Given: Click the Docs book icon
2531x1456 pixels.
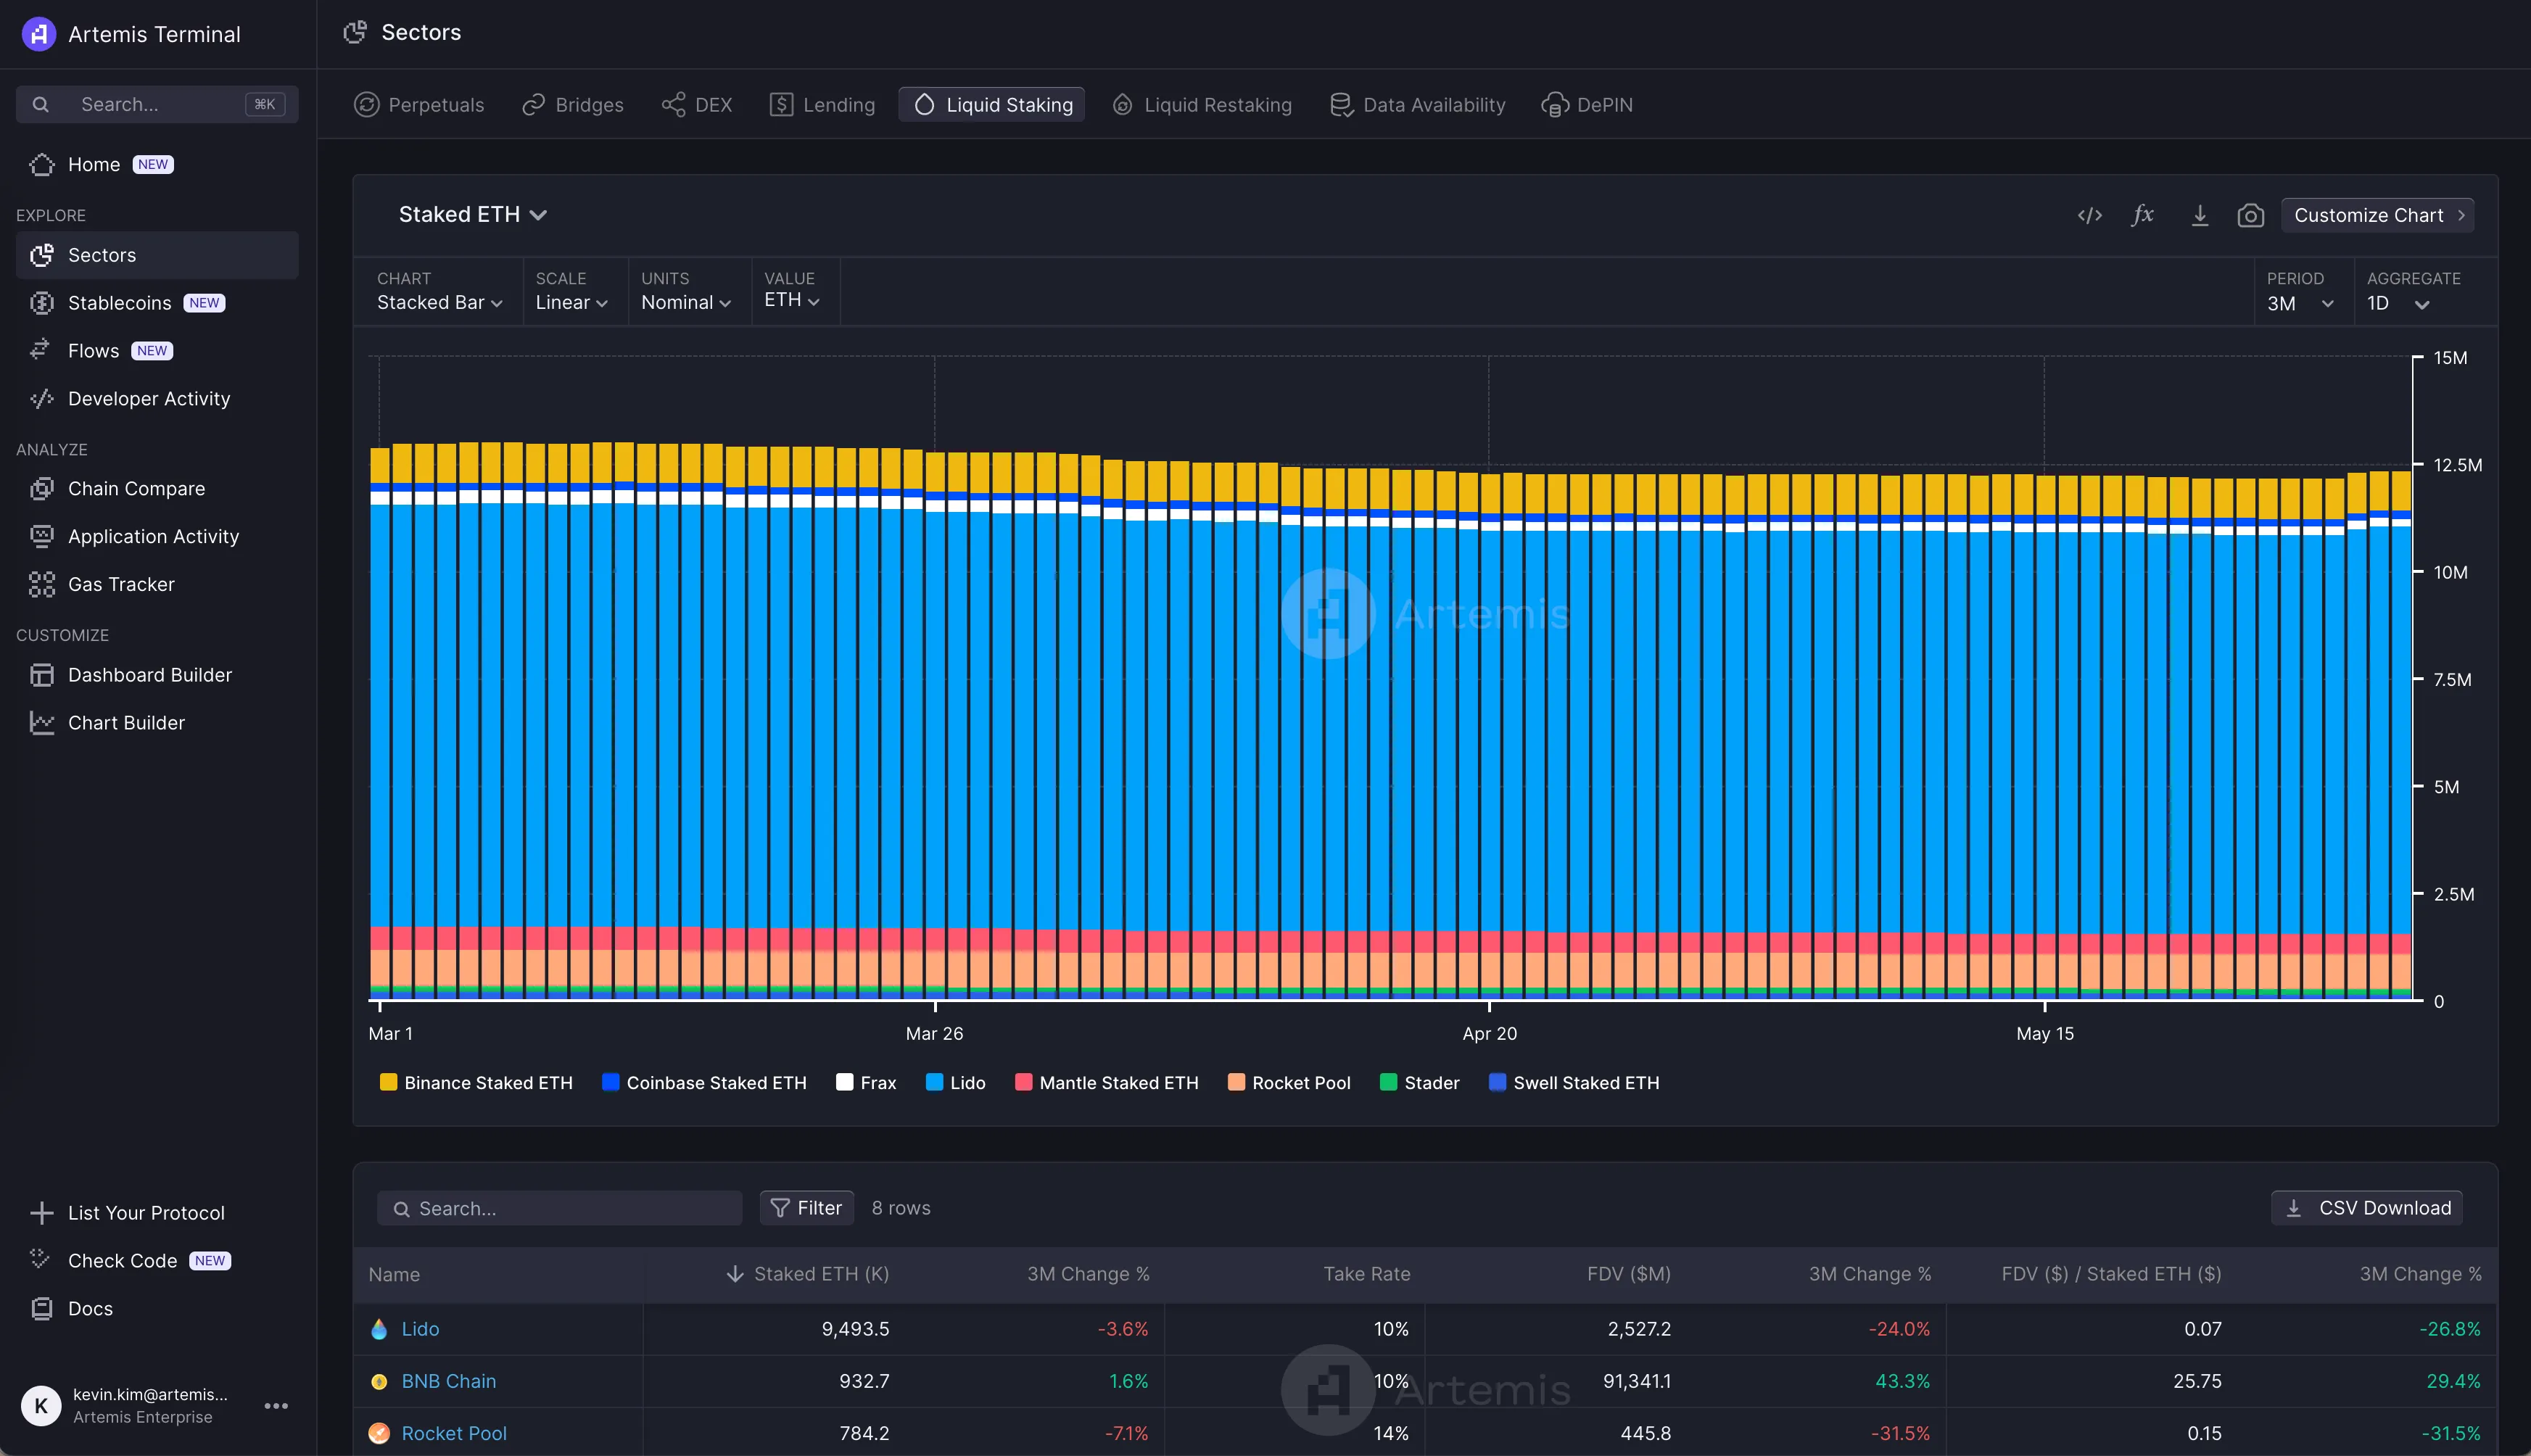Looking at the screenshot, I should tap(42, 1309).
